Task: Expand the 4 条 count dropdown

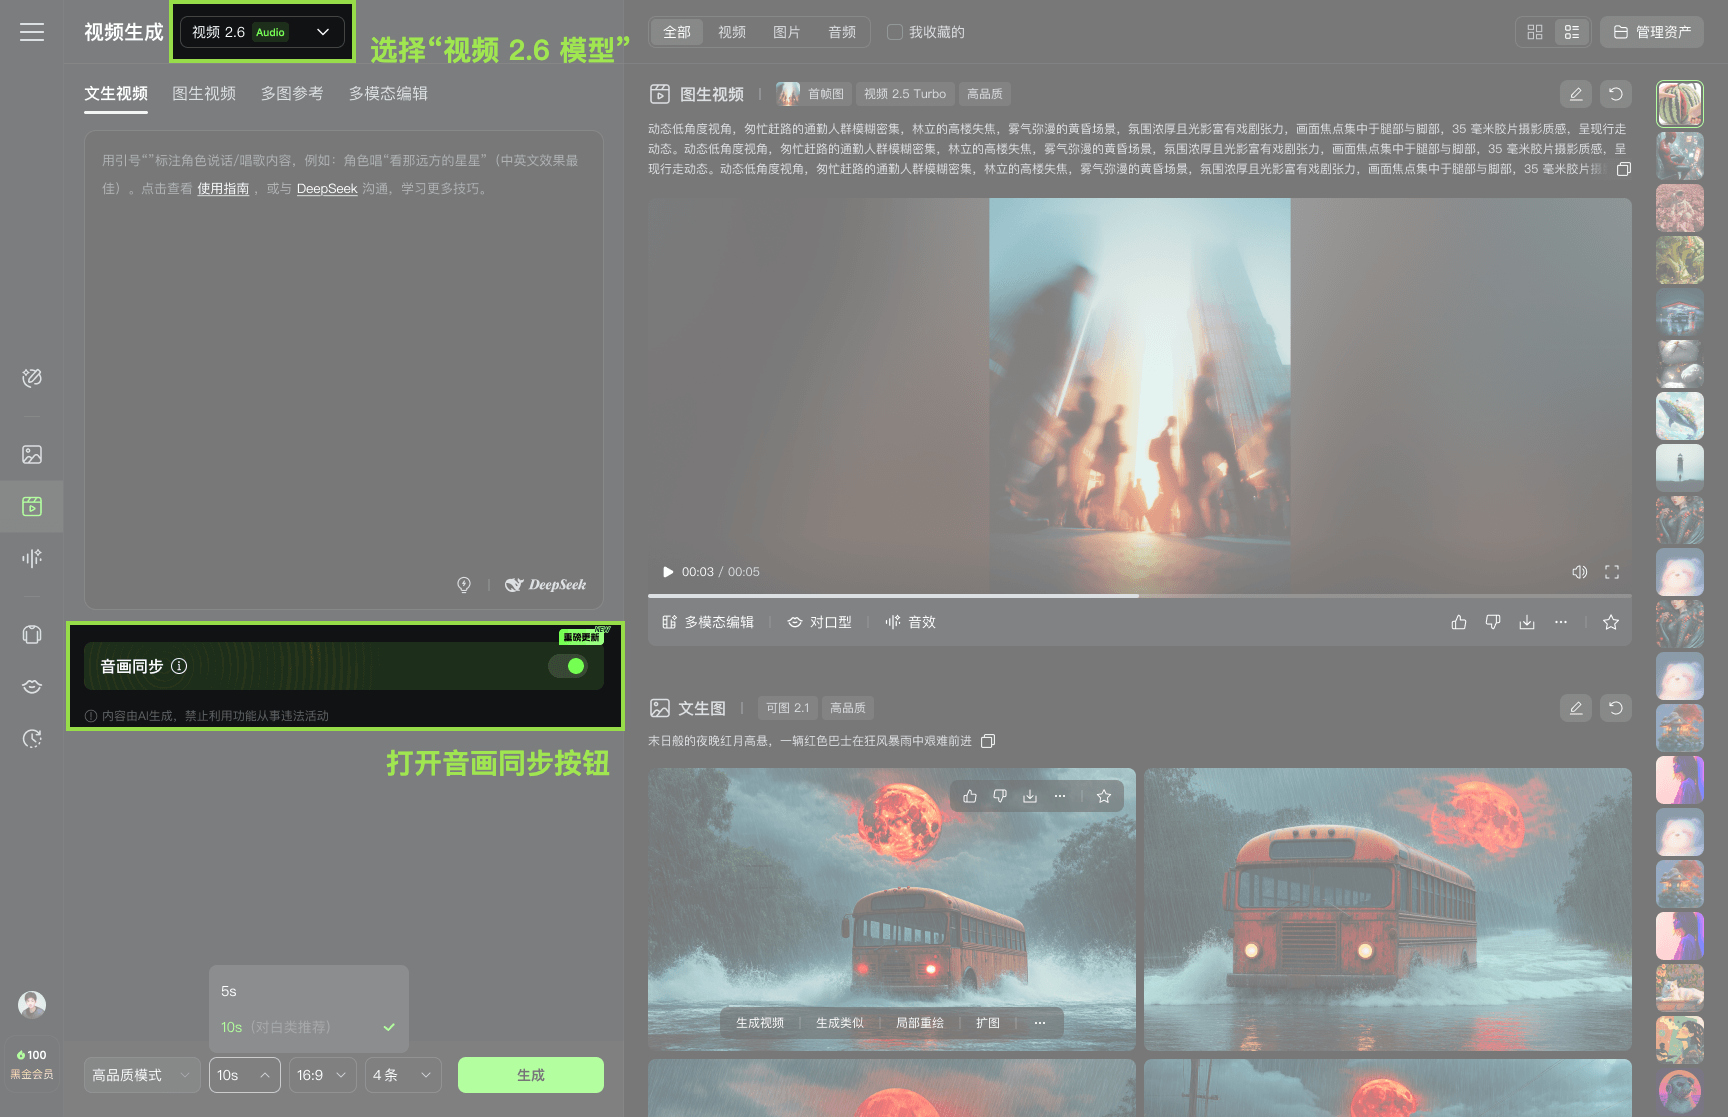Action: 403,1074
